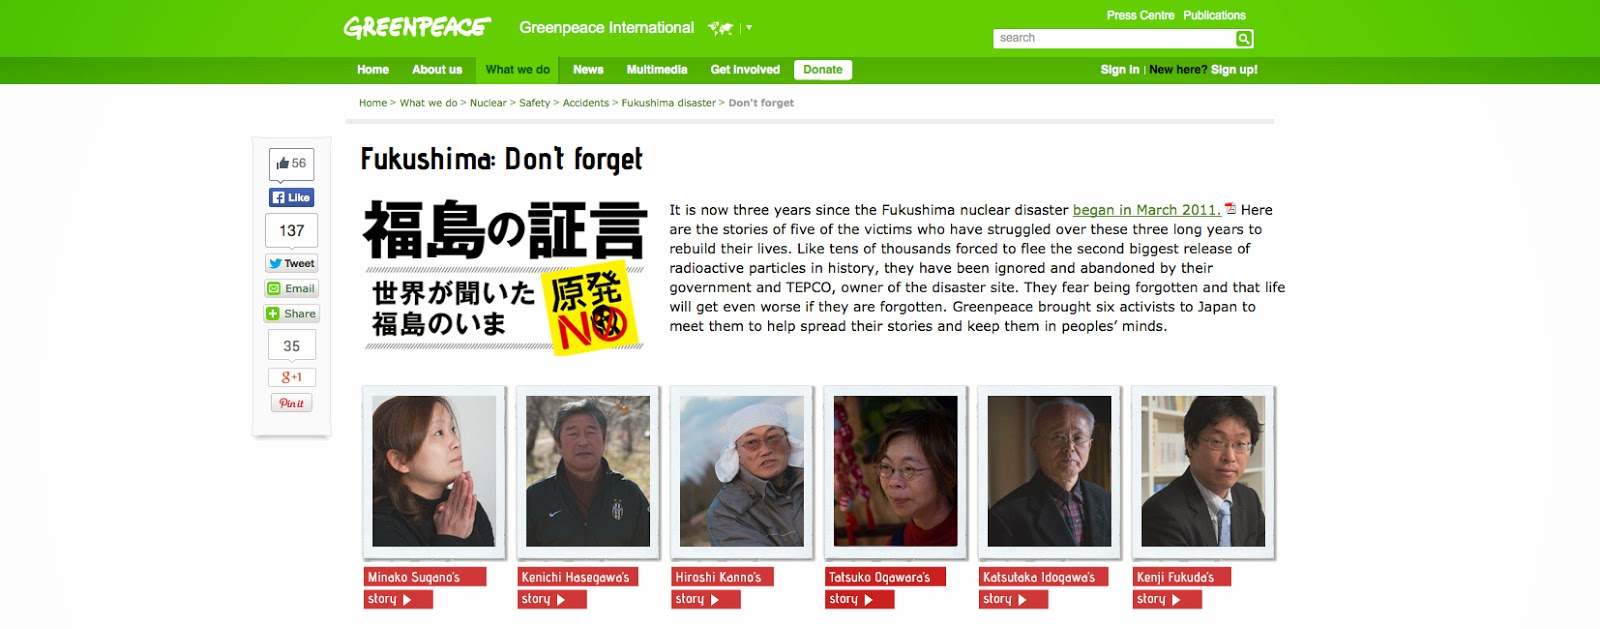Open the Greenpeace logo homepage

pyautogui.click(x=417, y=27)
